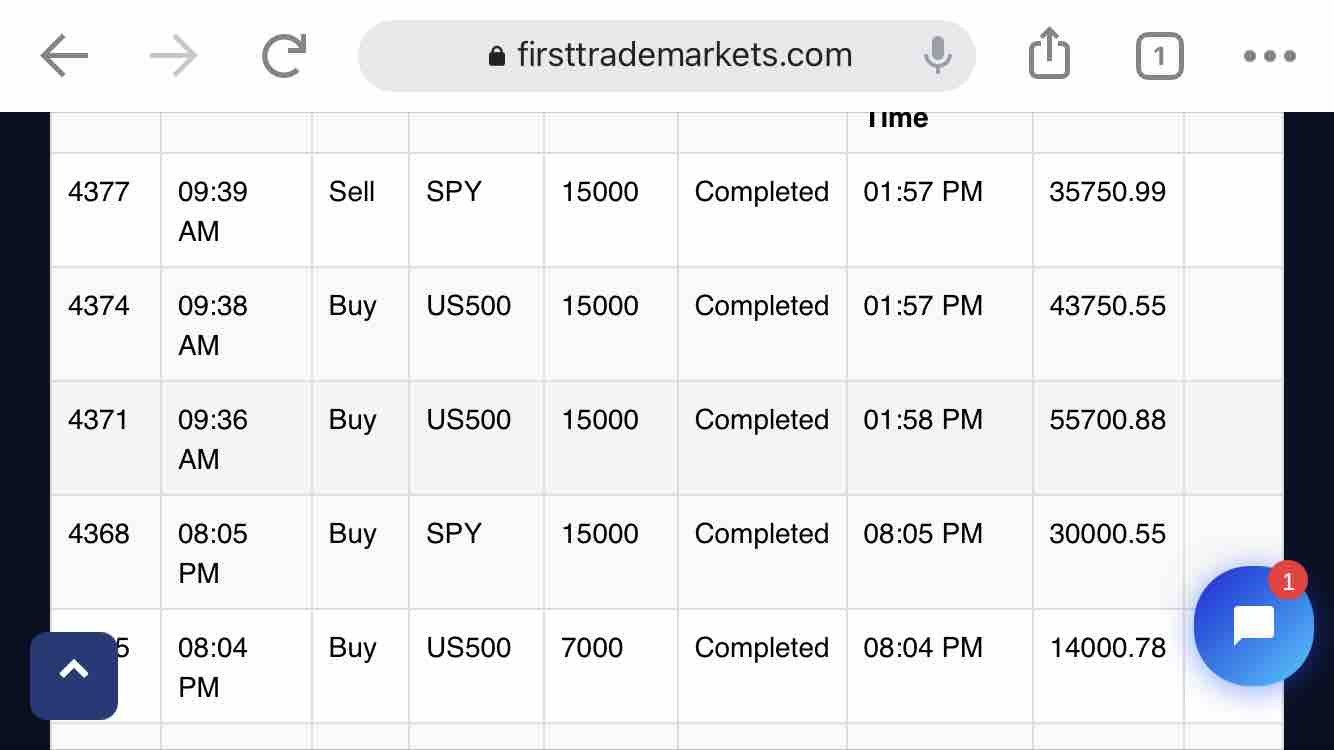The width and height of the screenshot is (1334, 750).
Task: Open the chat bubble with 1 notification
Action: tap(1253, 626)
